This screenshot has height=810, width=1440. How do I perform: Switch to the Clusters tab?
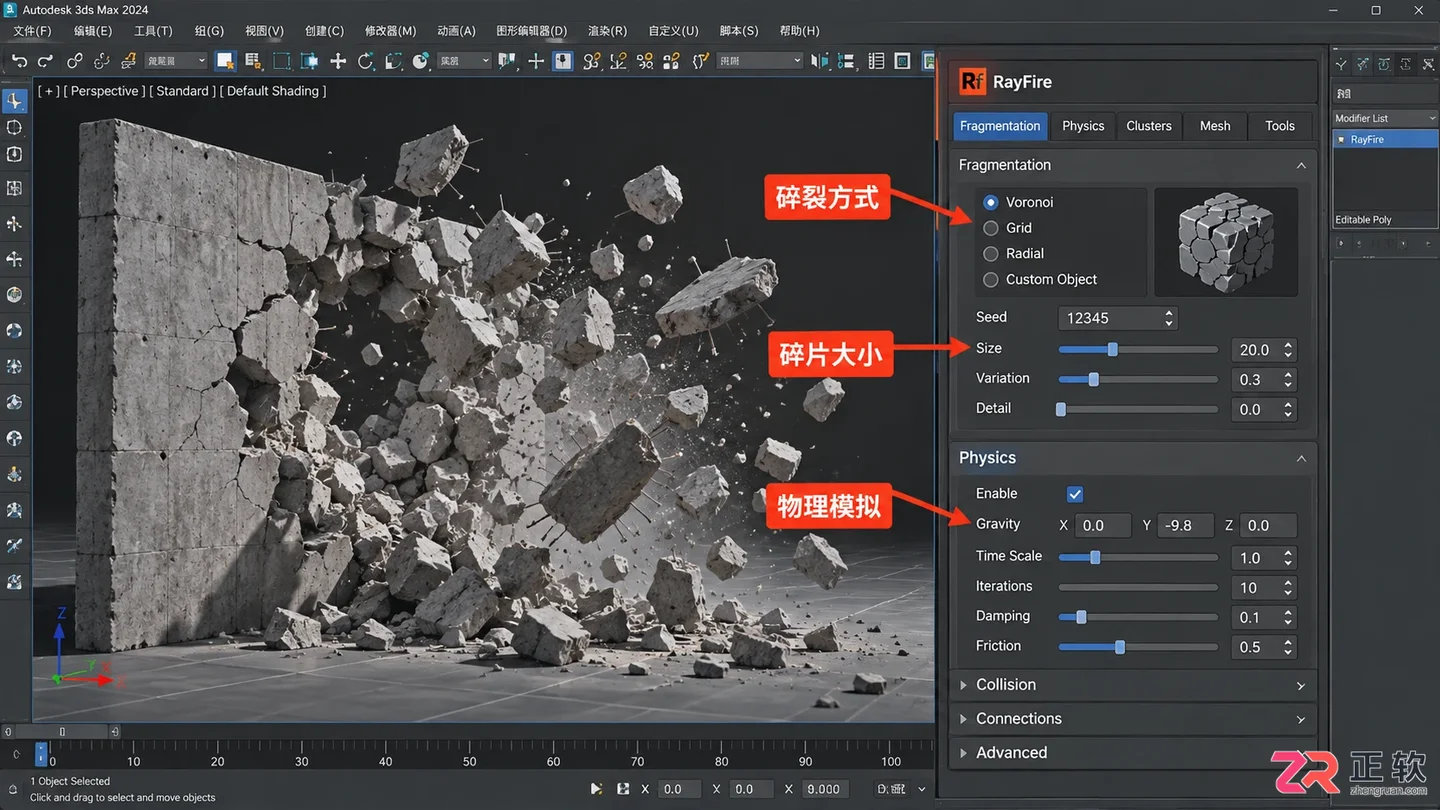pyautogui.click(x=1149, y=126)
